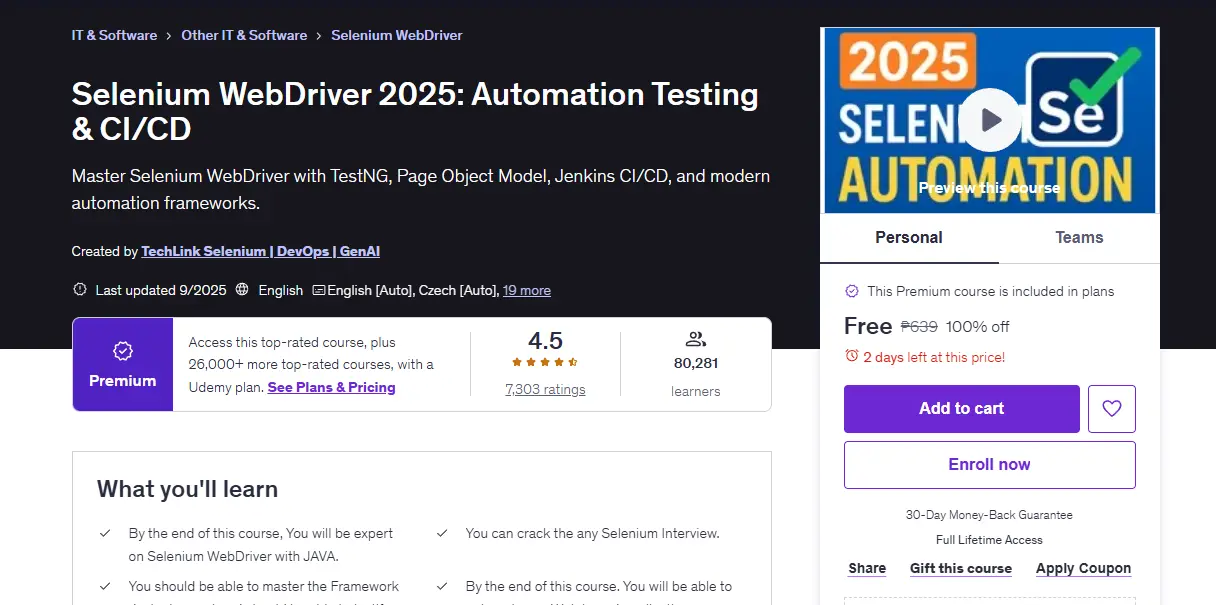Click checkmark beside 'master the Framework'

(x=105, y=587)
